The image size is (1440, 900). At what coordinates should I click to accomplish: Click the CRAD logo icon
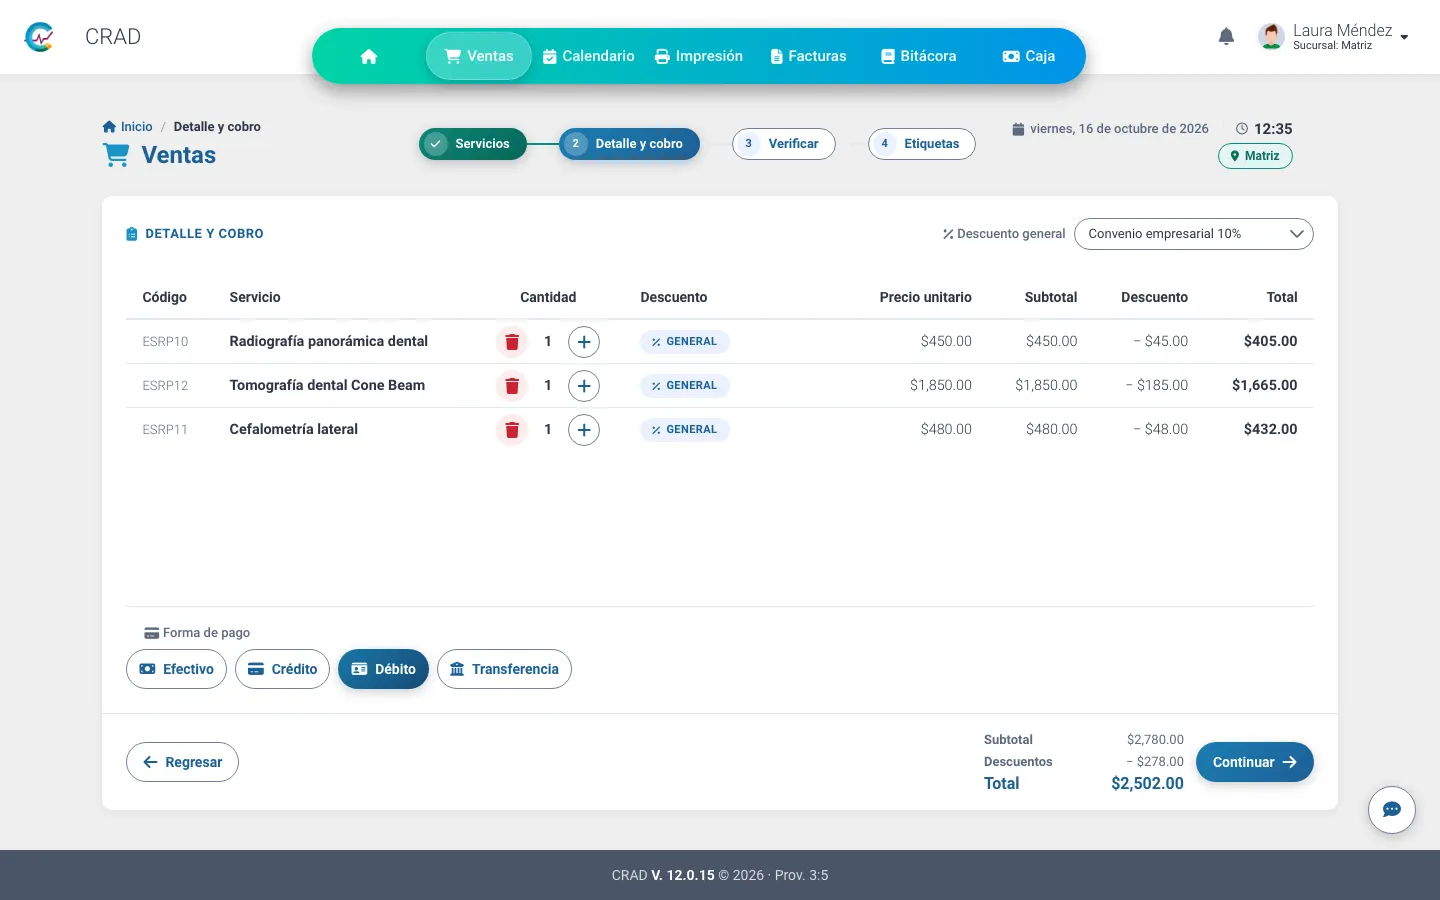39,37
